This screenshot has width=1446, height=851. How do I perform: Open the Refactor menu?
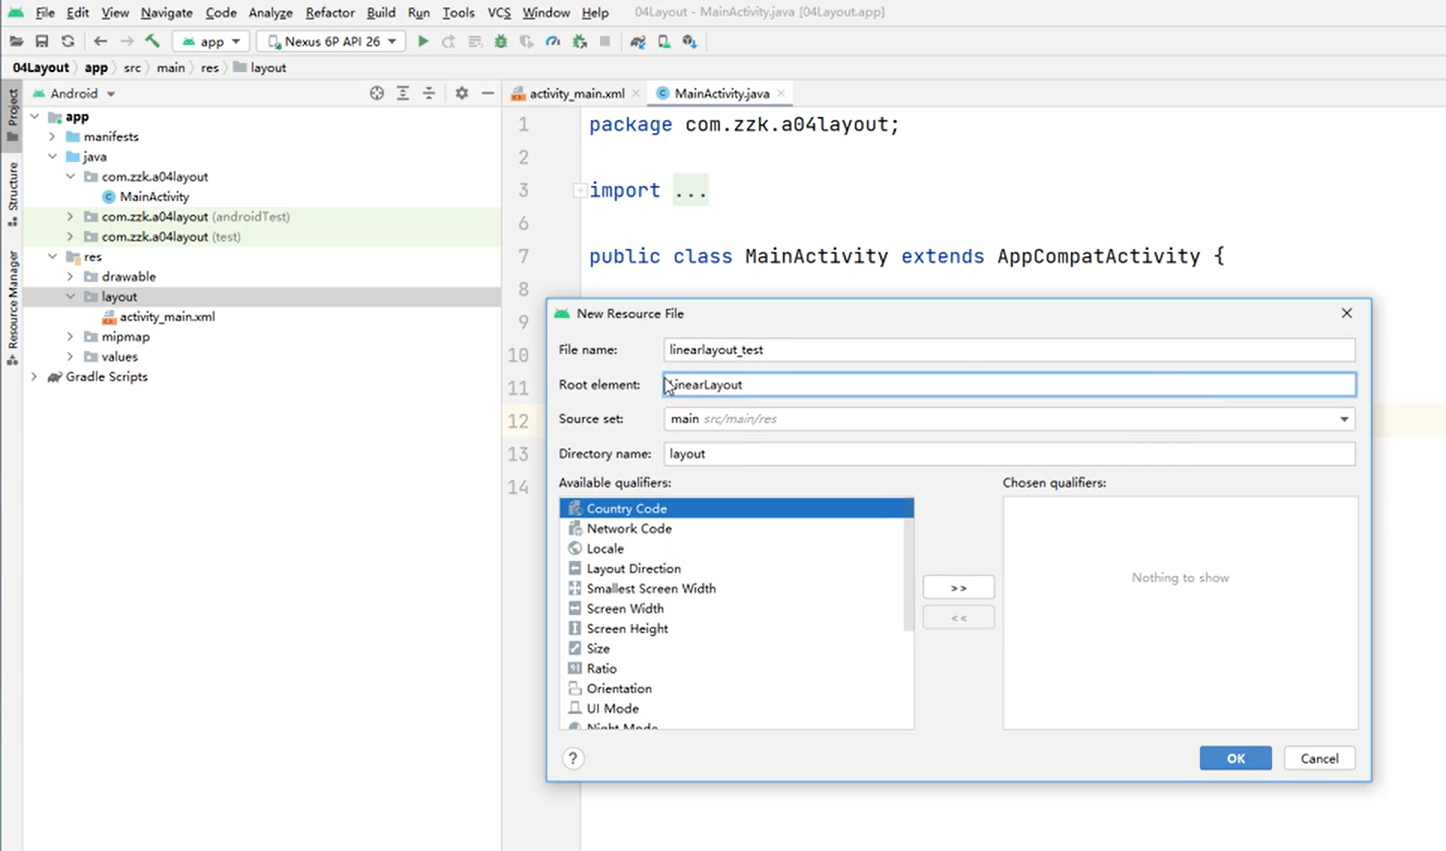[330, 12]
